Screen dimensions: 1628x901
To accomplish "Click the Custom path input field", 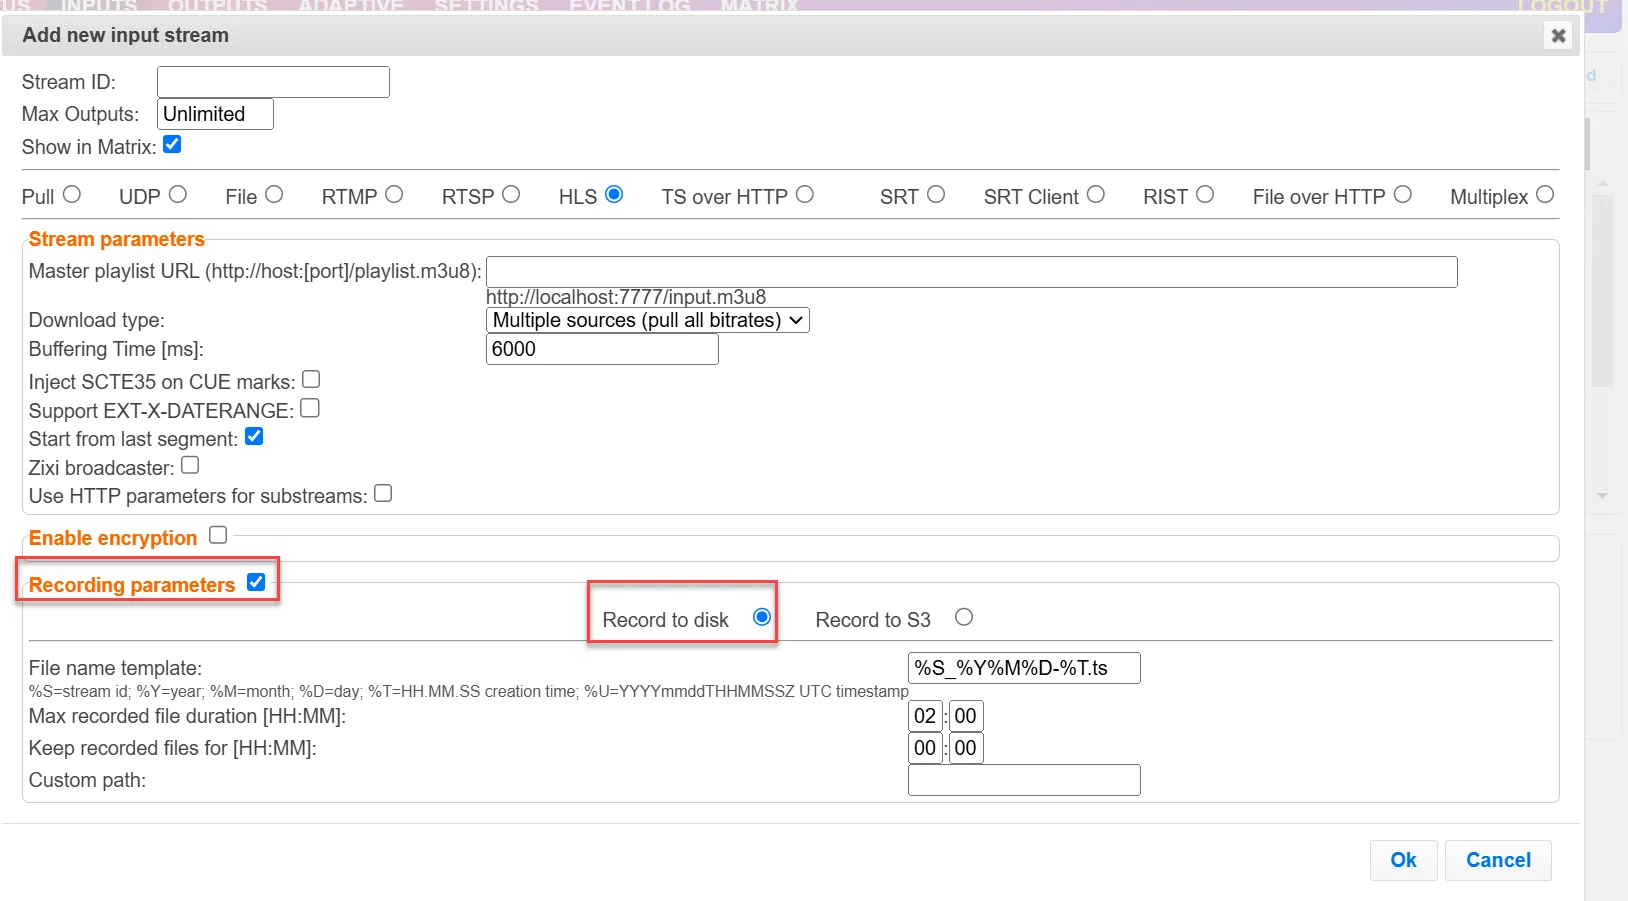I will (x=1024, y=780).
